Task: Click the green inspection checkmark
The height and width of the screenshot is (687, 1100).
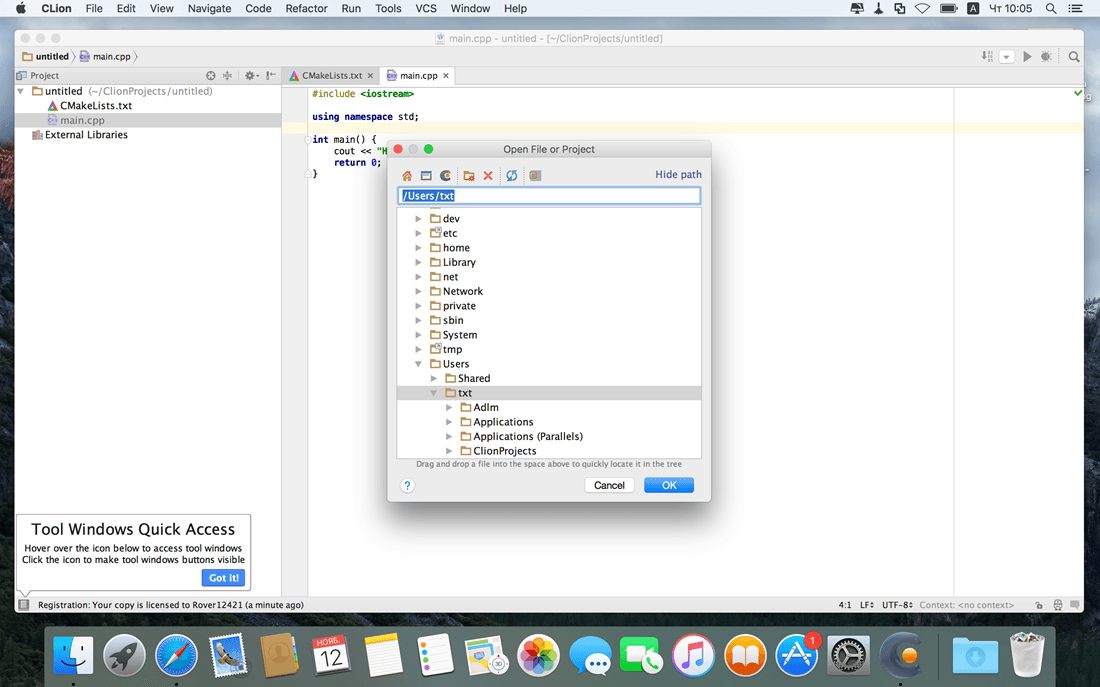Action: click(x=1078, y=93)
